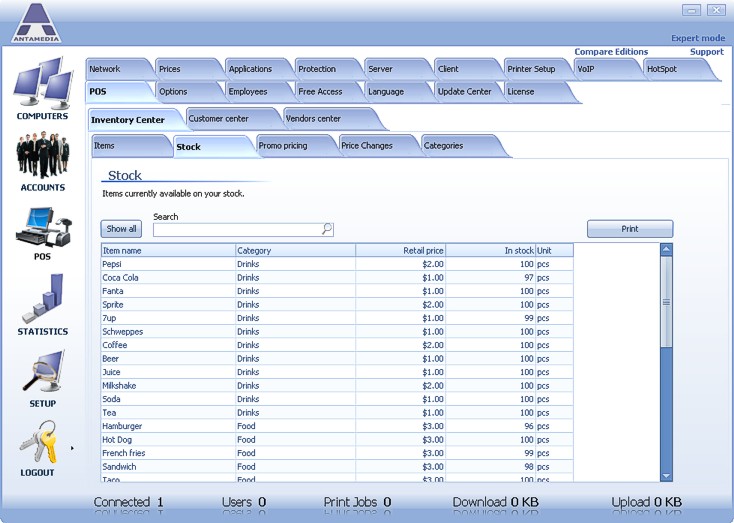Open the Accounts people icon
734x523 pixels.
click(x=42, y=156)
